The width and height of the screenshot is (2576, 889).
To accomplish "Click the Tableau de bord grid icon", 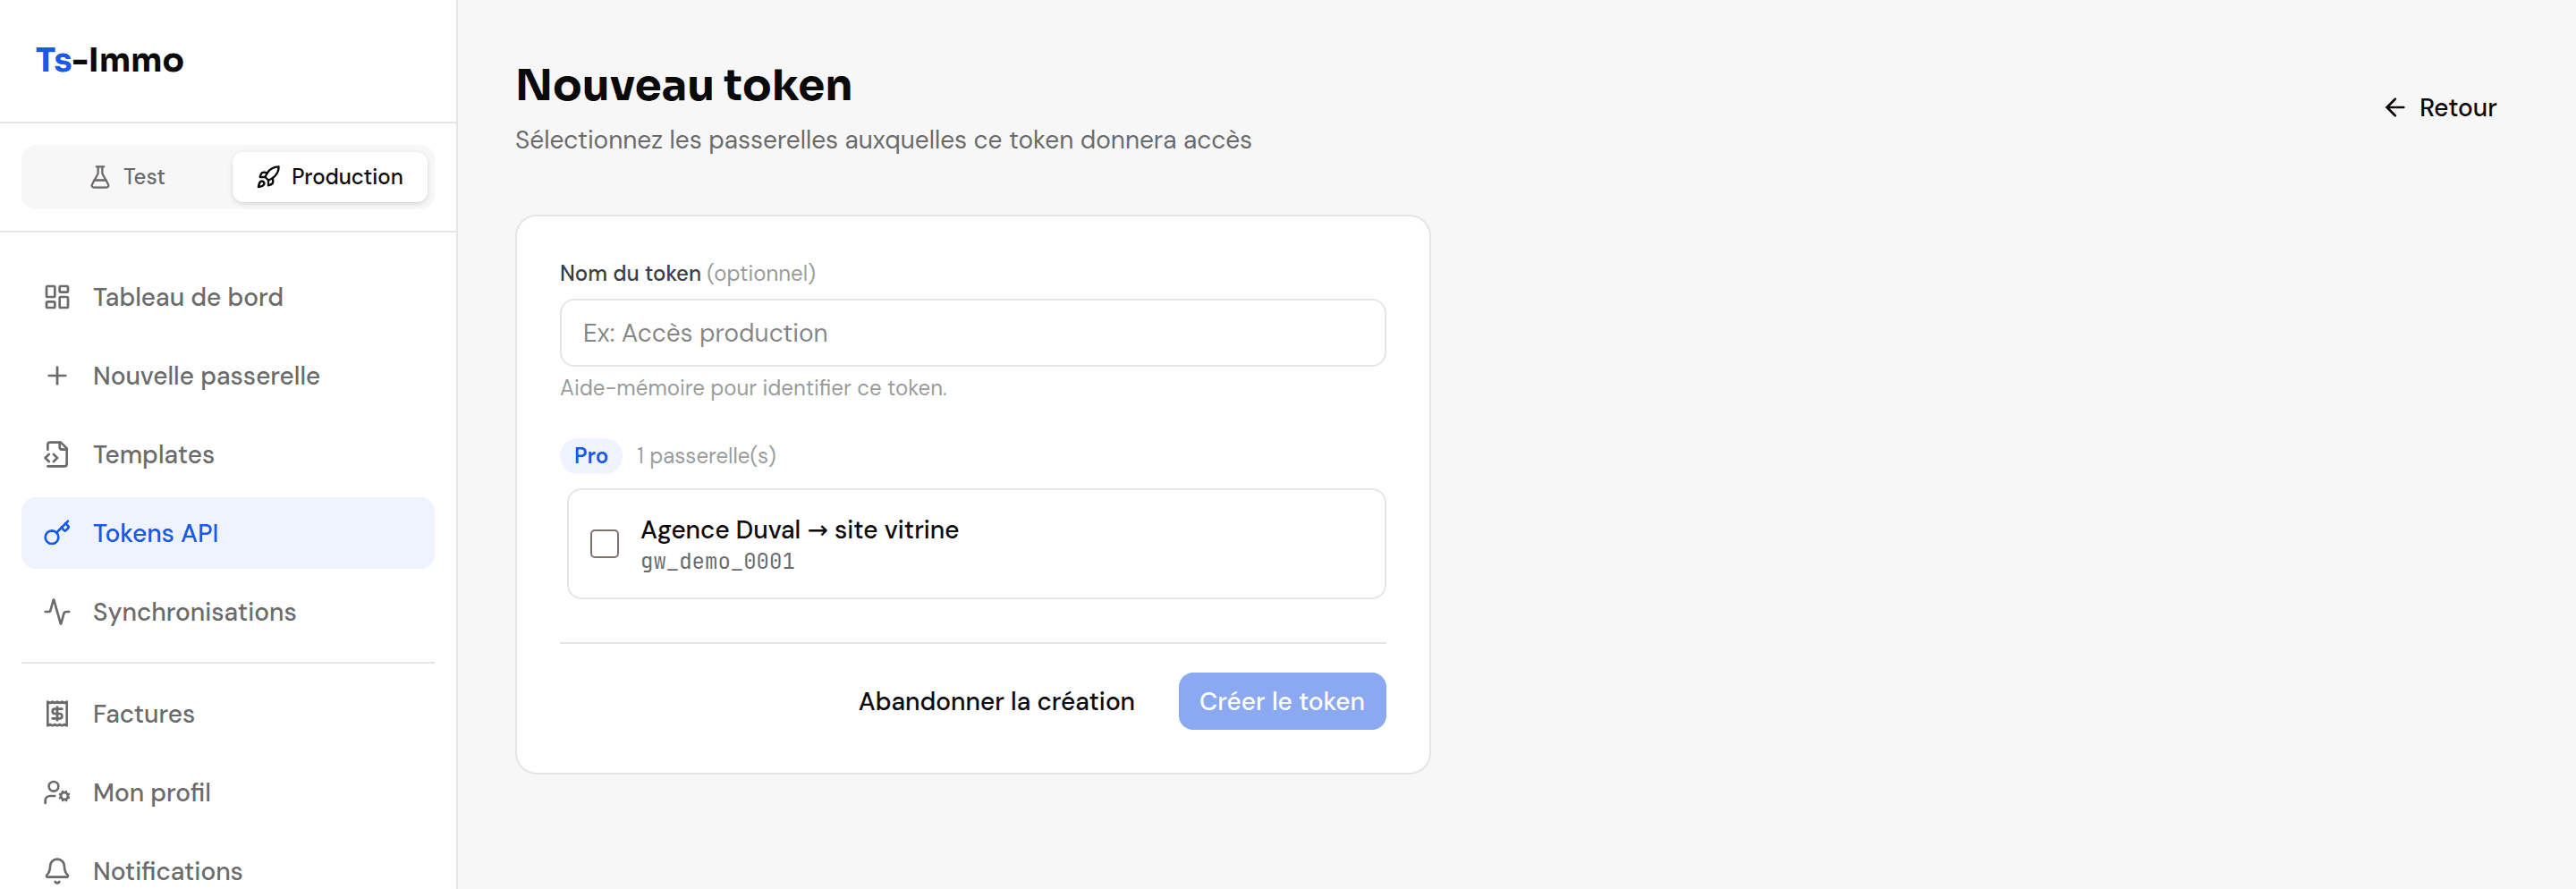I will coord(57,297).
